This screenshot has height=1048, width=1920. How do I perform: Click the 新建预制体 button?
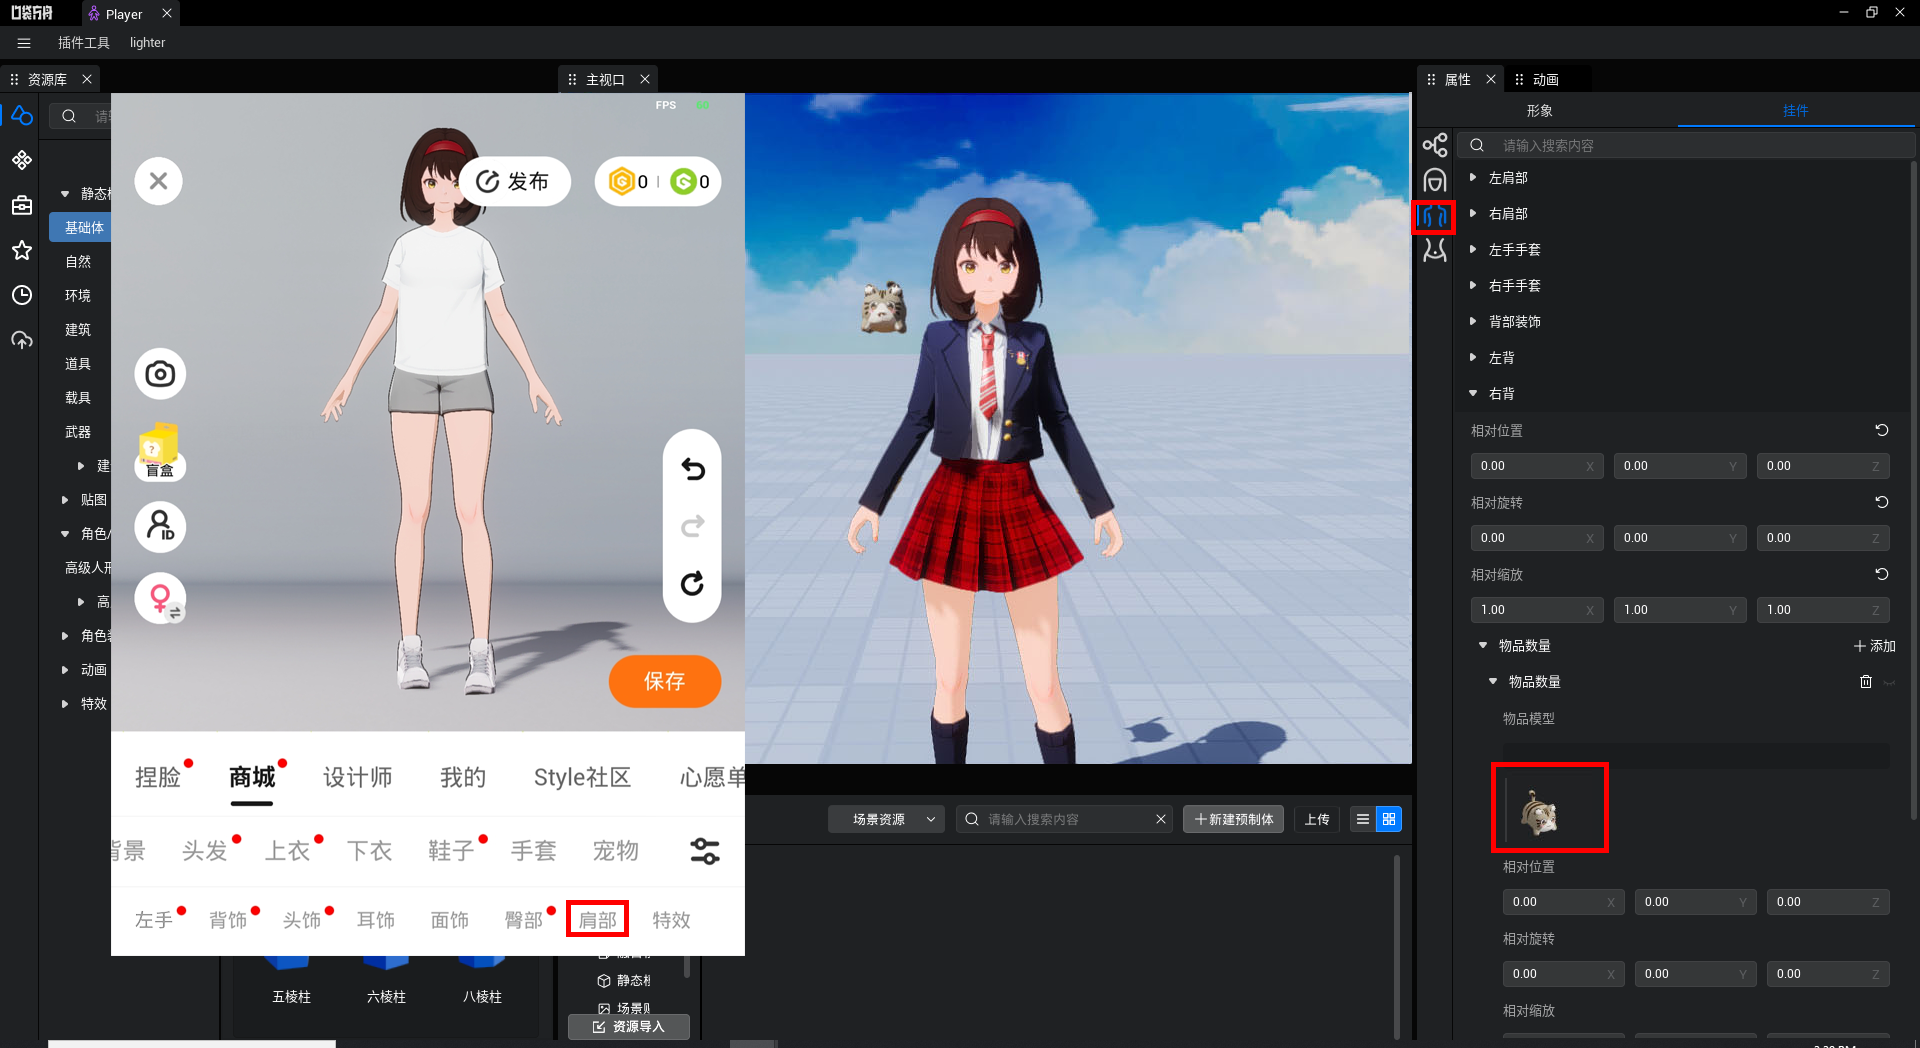pyautogui.click(x=1233, y=819)
